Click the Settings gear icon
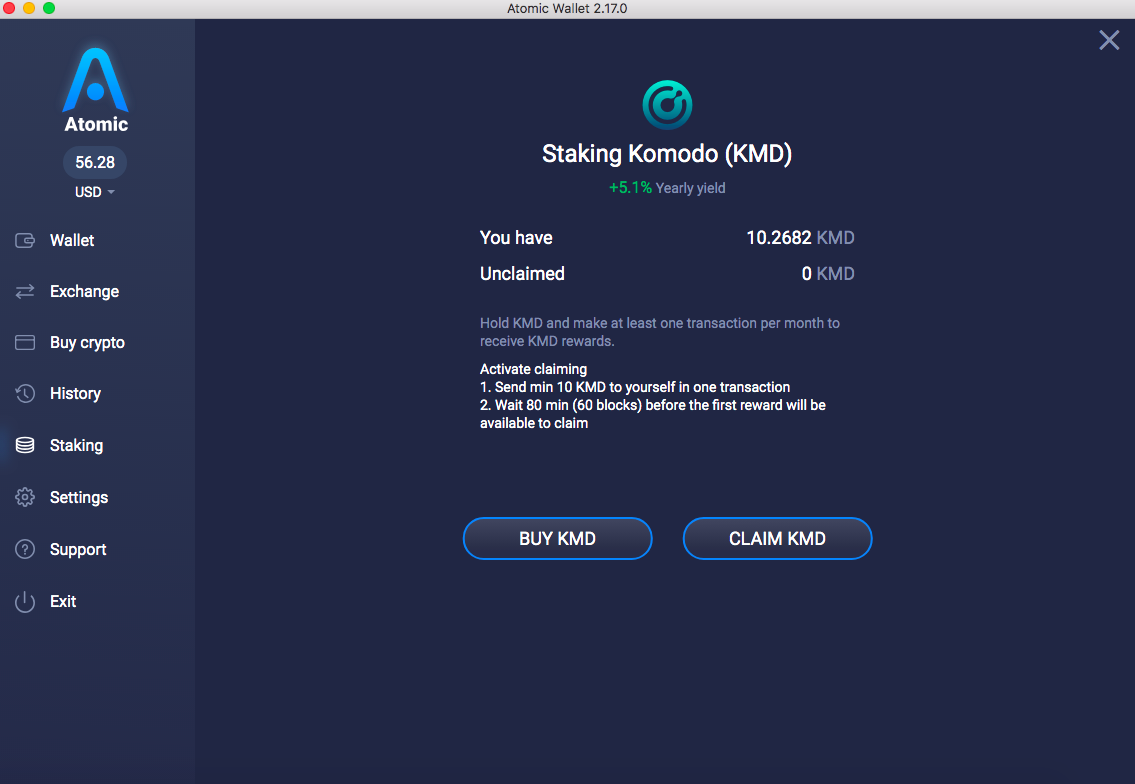The image size is (1135, 784). pos(25,497)
